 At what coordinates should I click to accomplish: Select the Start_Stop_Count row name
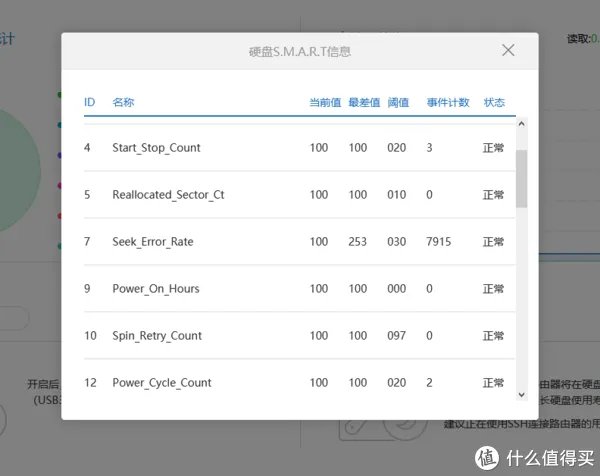(156, 148)
